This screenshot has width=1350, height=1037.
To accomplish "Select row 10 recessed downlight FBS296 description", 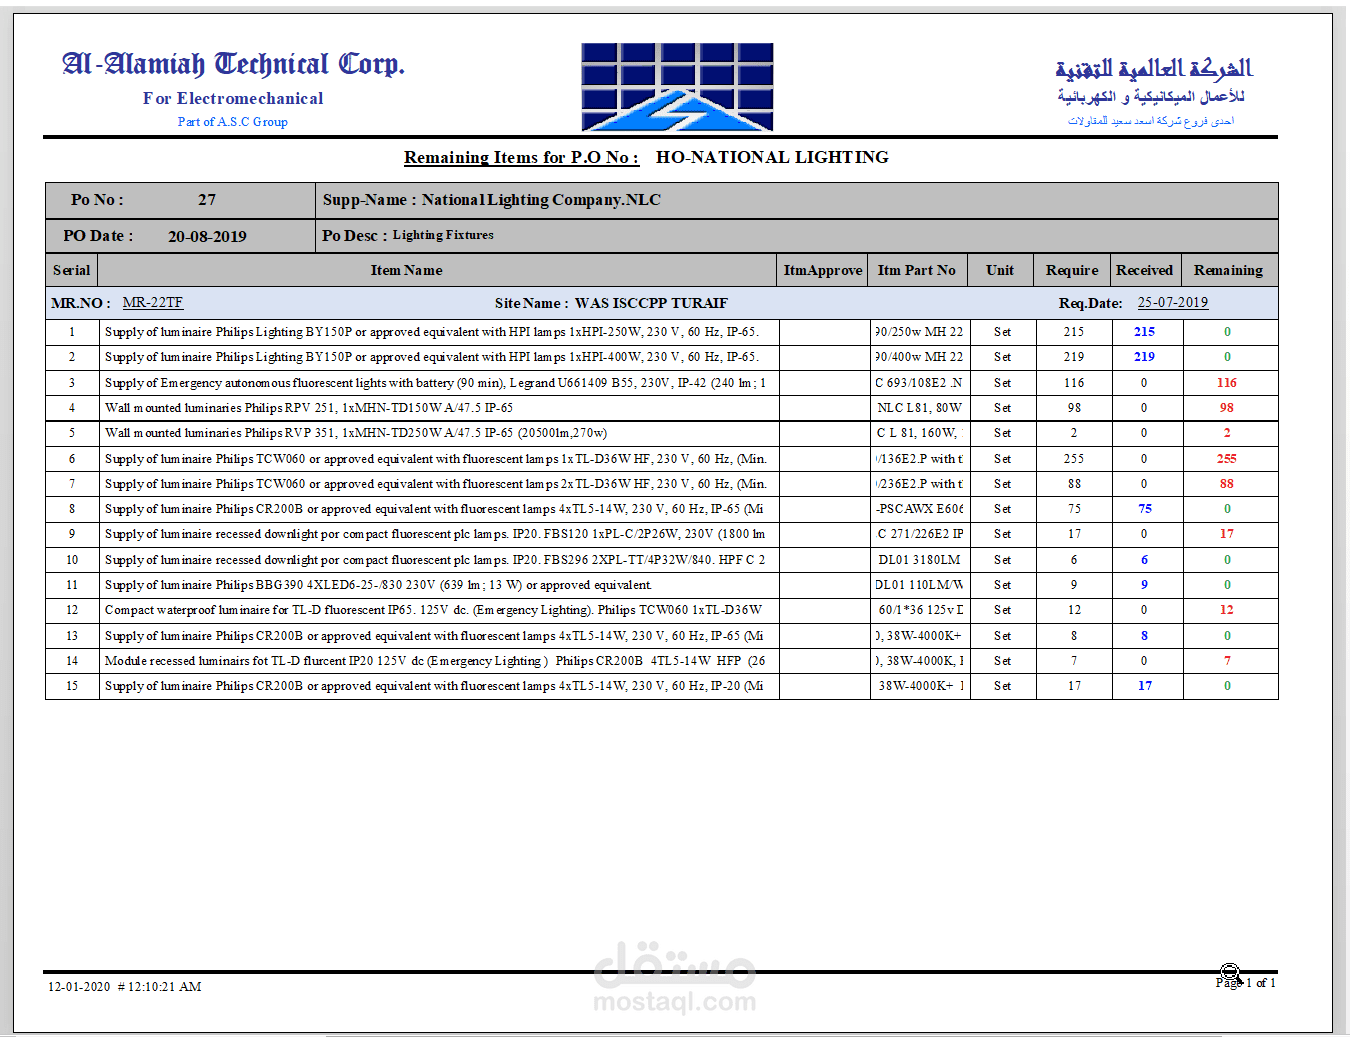I will (435, 560).
